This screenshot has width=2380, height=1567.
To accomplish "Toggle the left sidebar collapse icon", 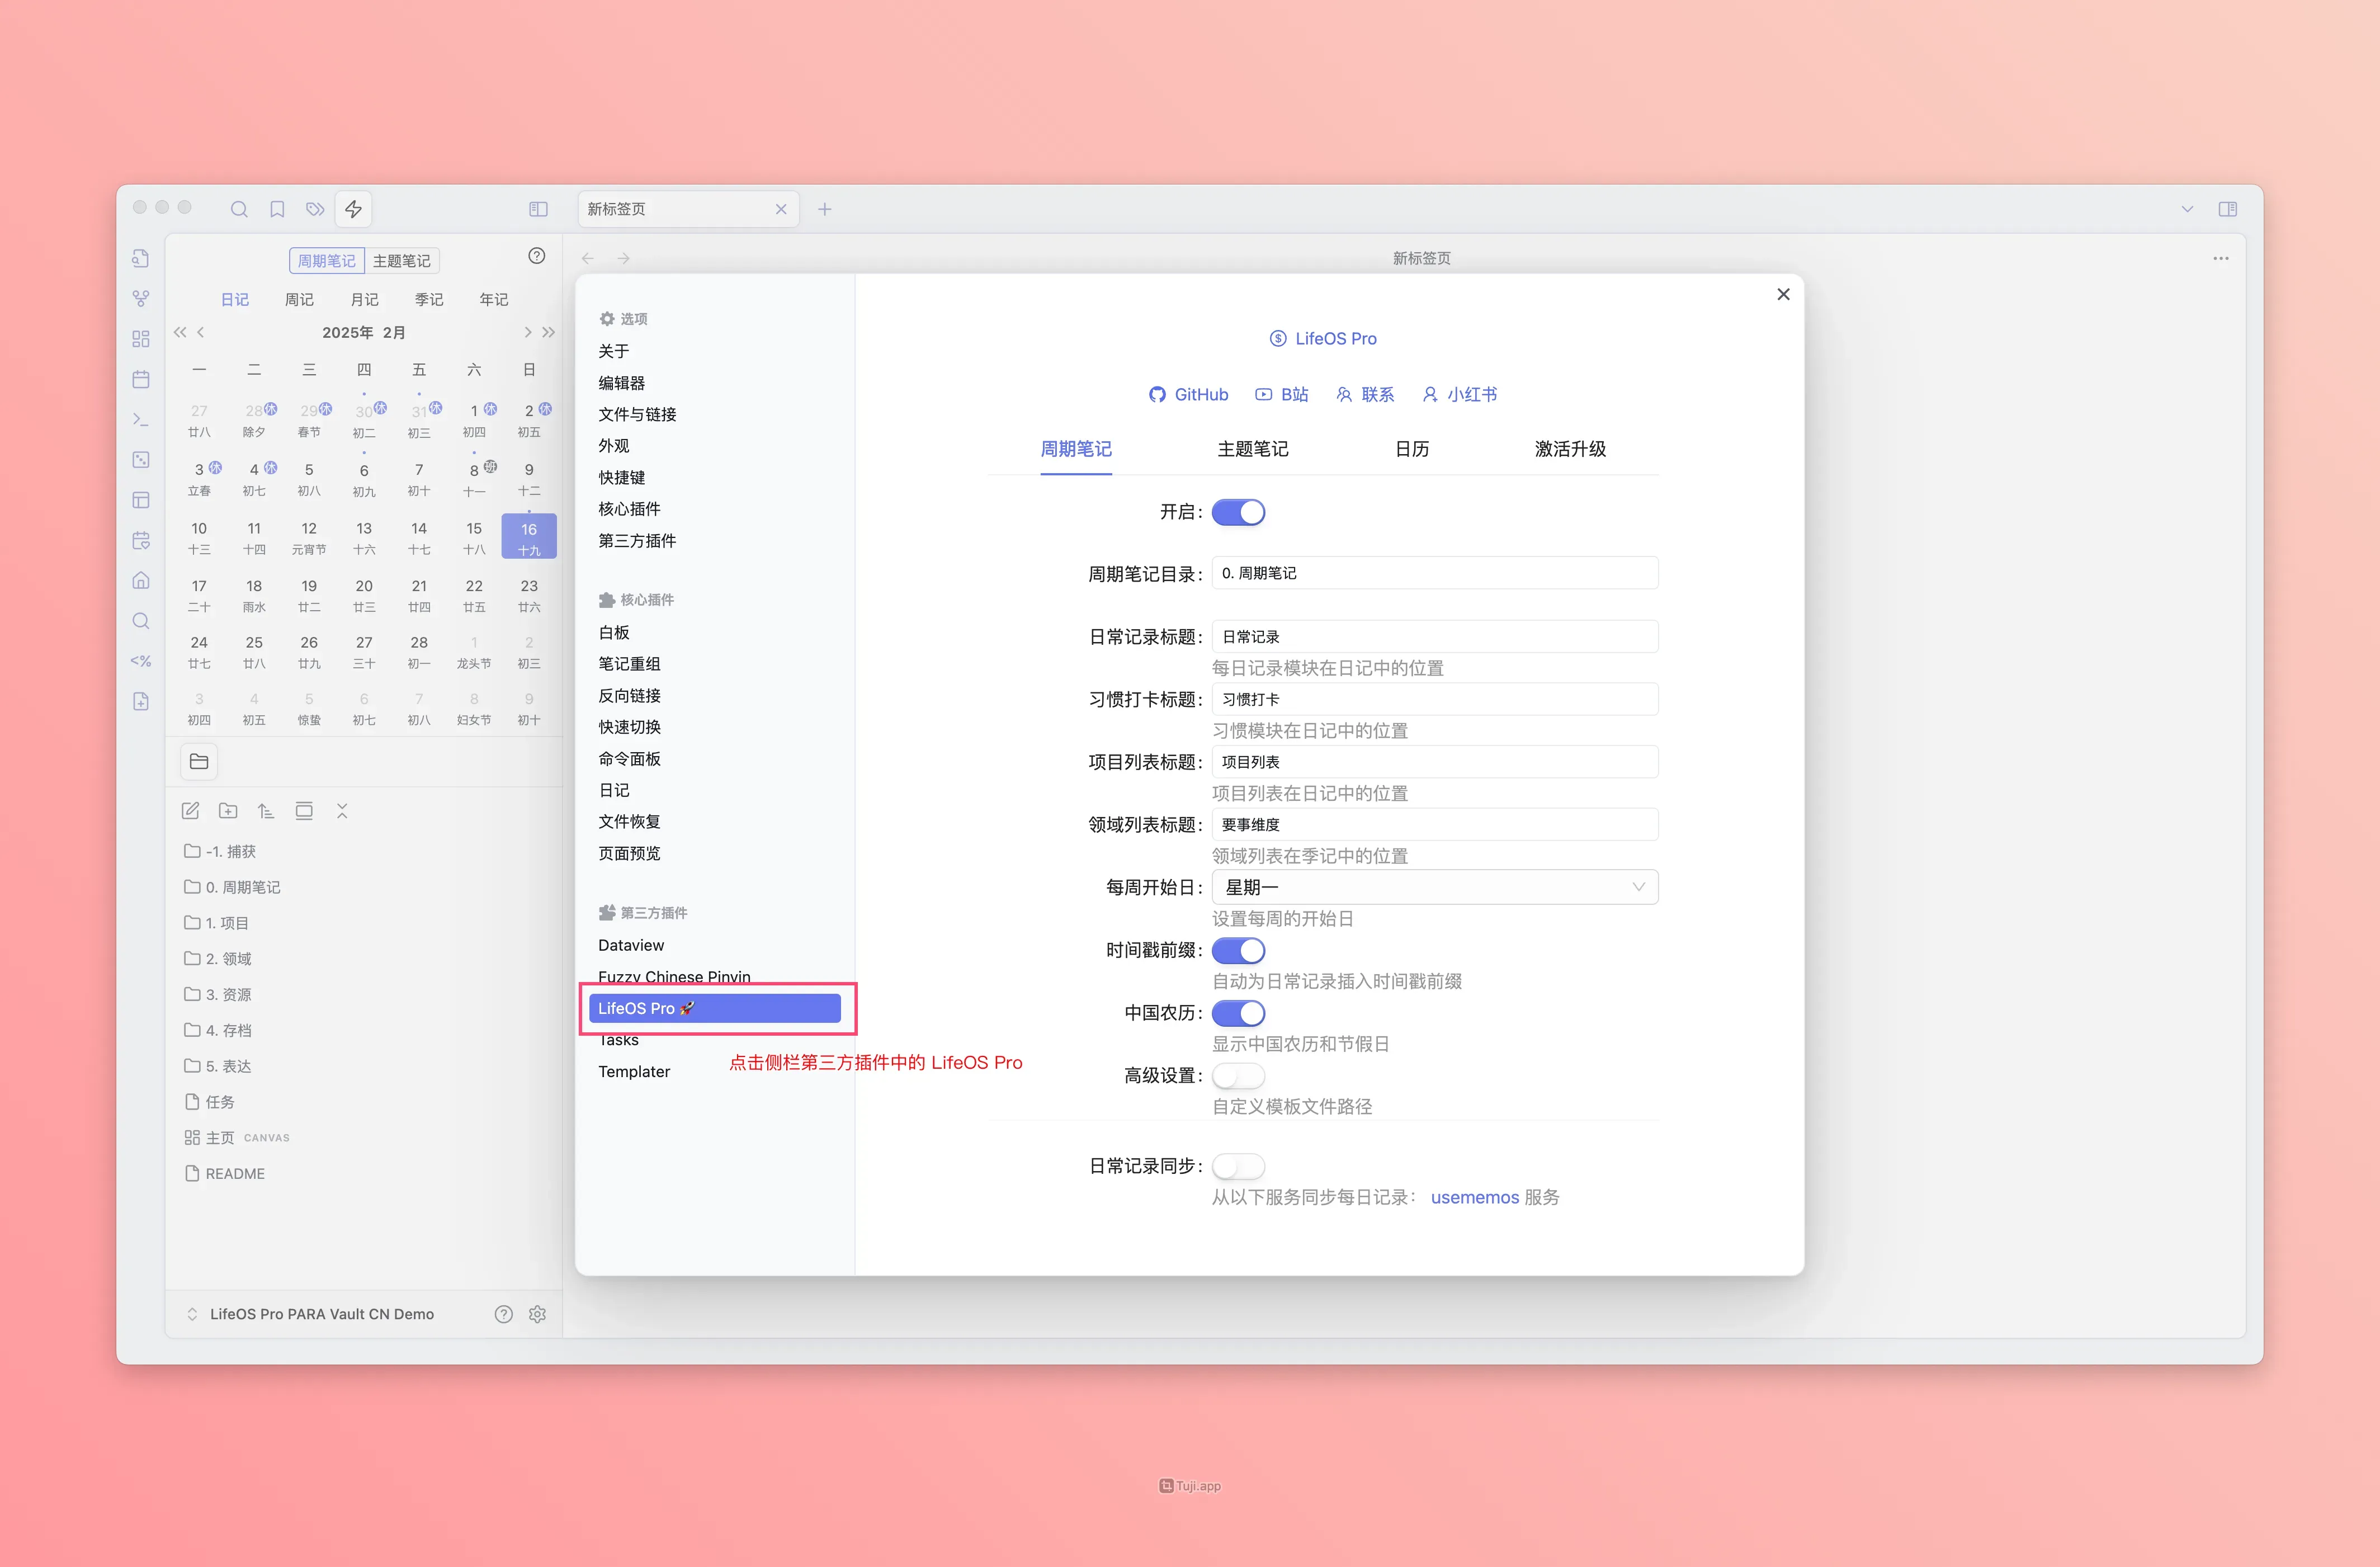I will (x=538, y=209).
